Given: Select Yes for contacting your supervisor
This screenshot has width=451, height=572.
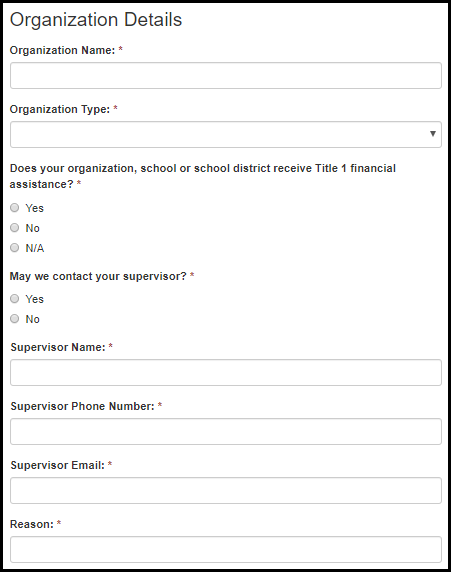Looking at the screenshot, I should (x=15, y=299).
